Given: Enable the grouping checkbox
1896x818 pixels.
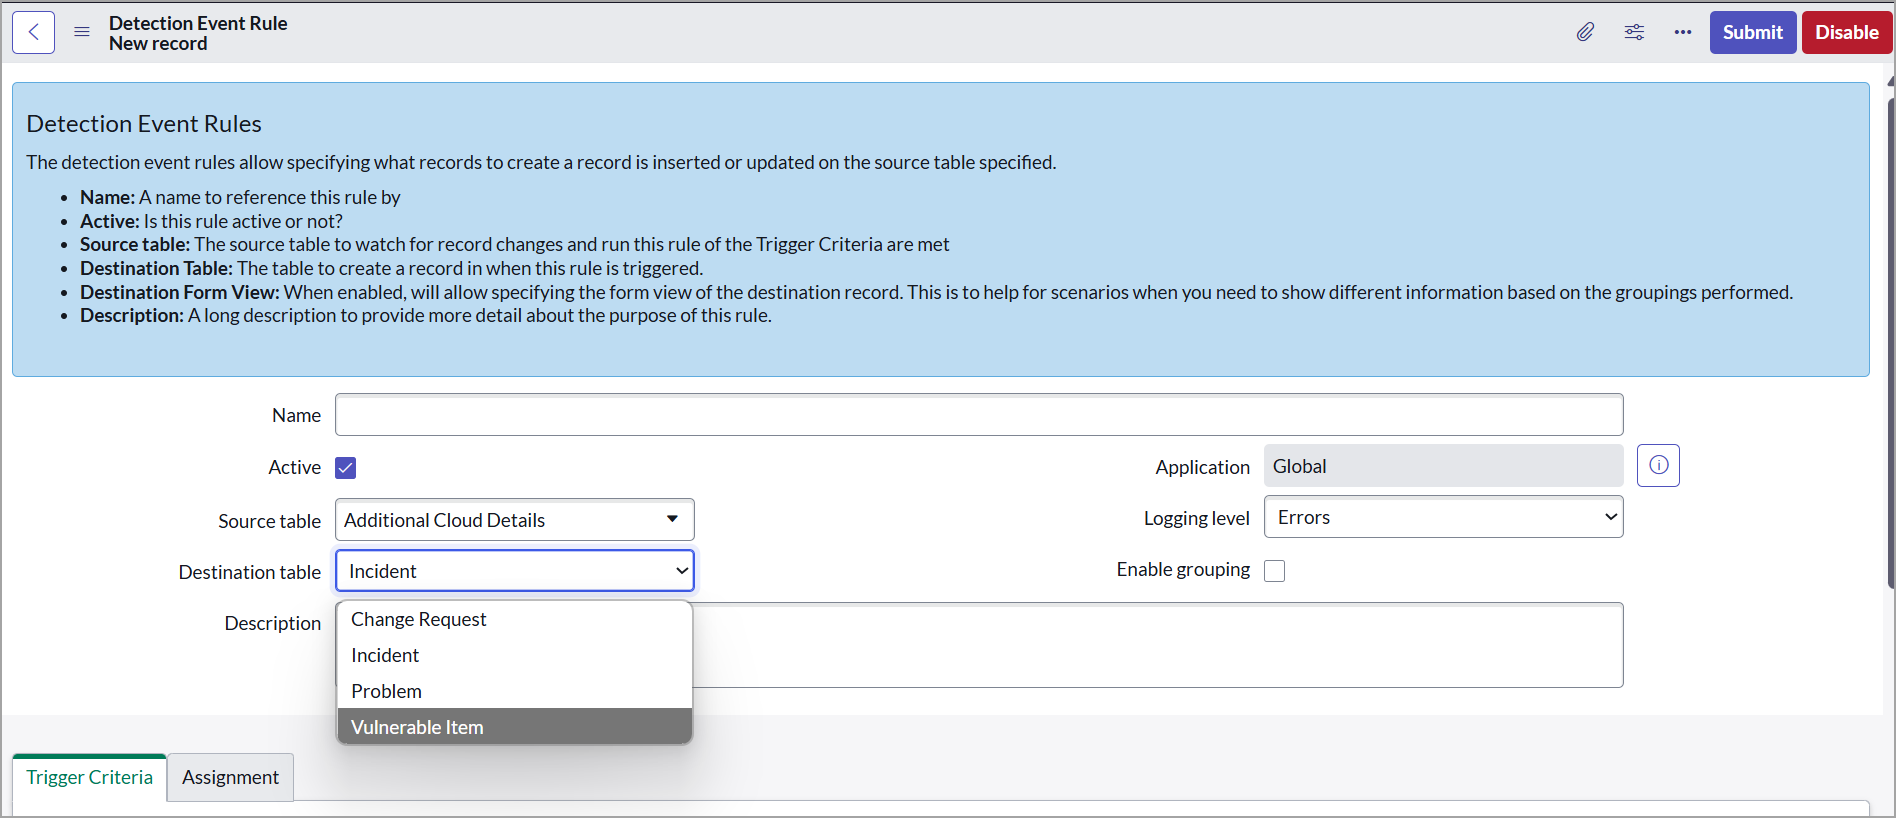Looking at the screenshot, I should (x=1275, y=571).
